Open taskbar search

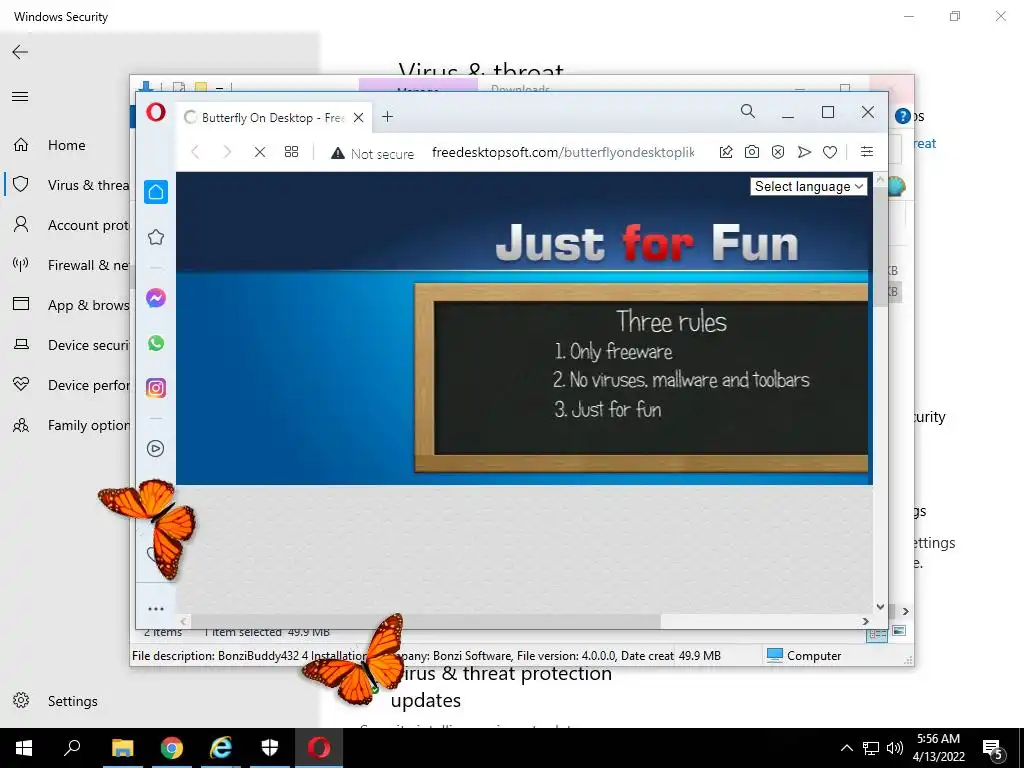click(x=72, y=748)
